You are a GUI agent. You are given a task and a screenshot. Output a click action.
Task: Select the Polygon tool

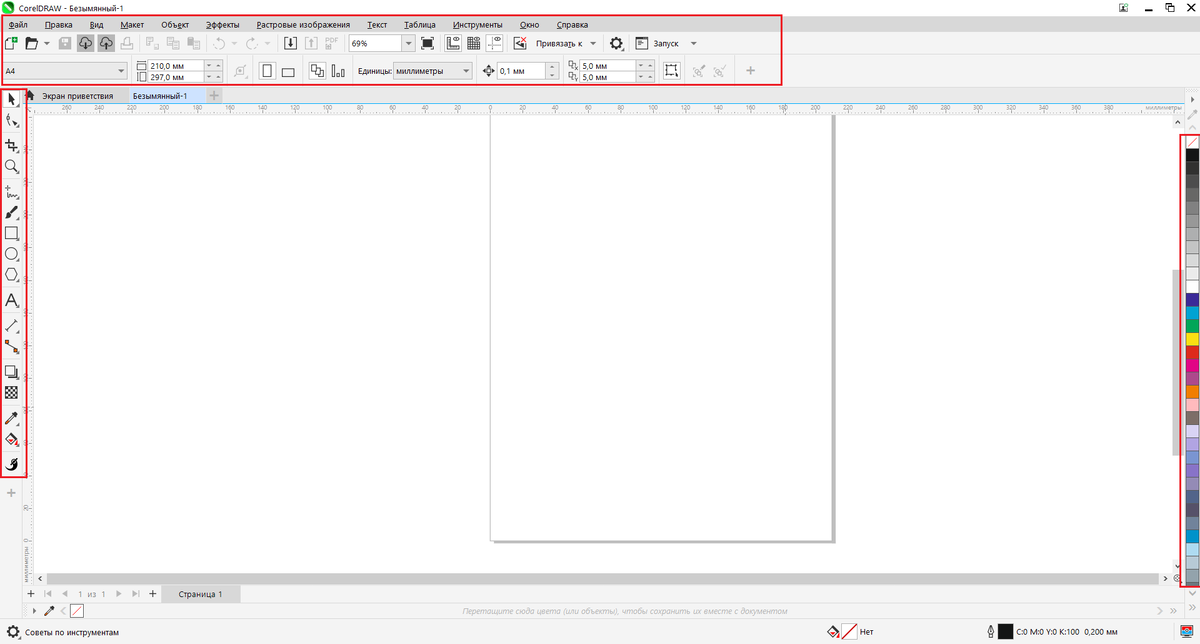click(12, 275)
